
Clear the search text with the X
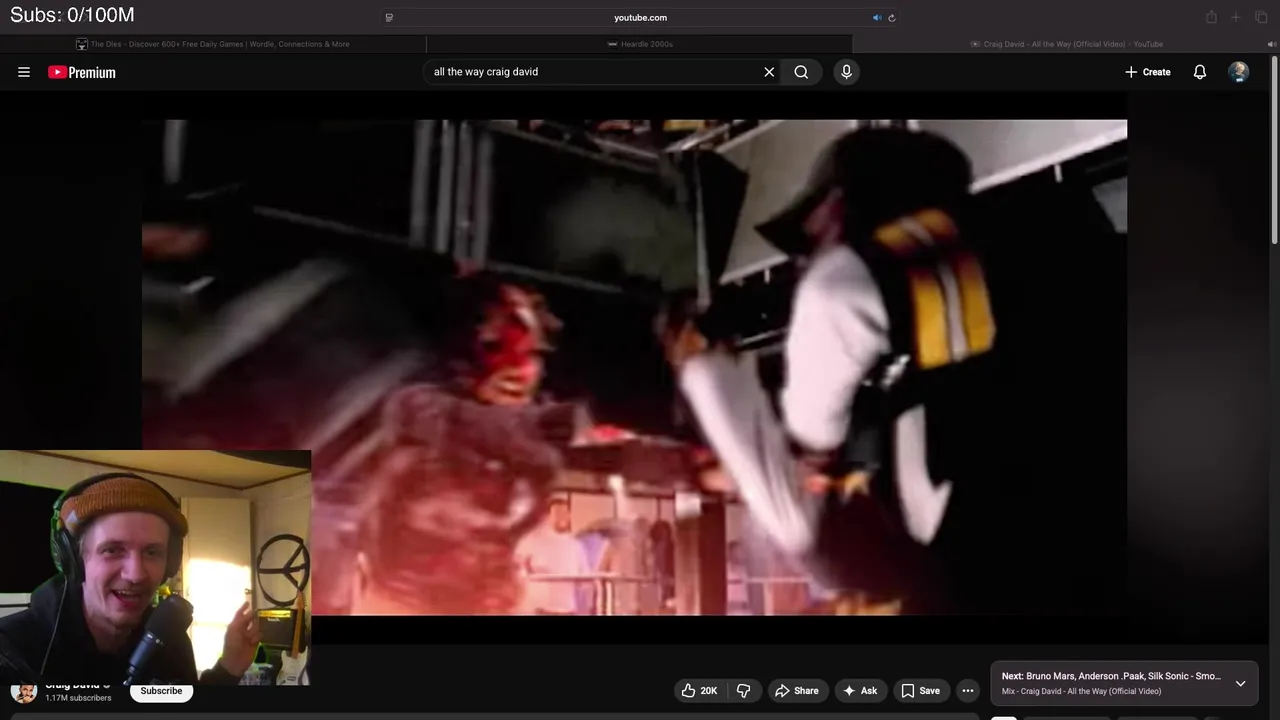[x=769, y=72]
